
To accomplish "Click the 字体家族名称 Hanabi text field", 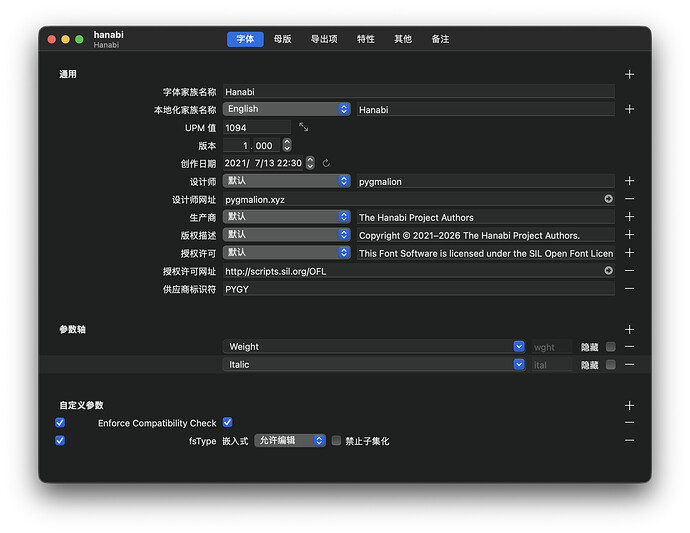I will click(417, 91).
